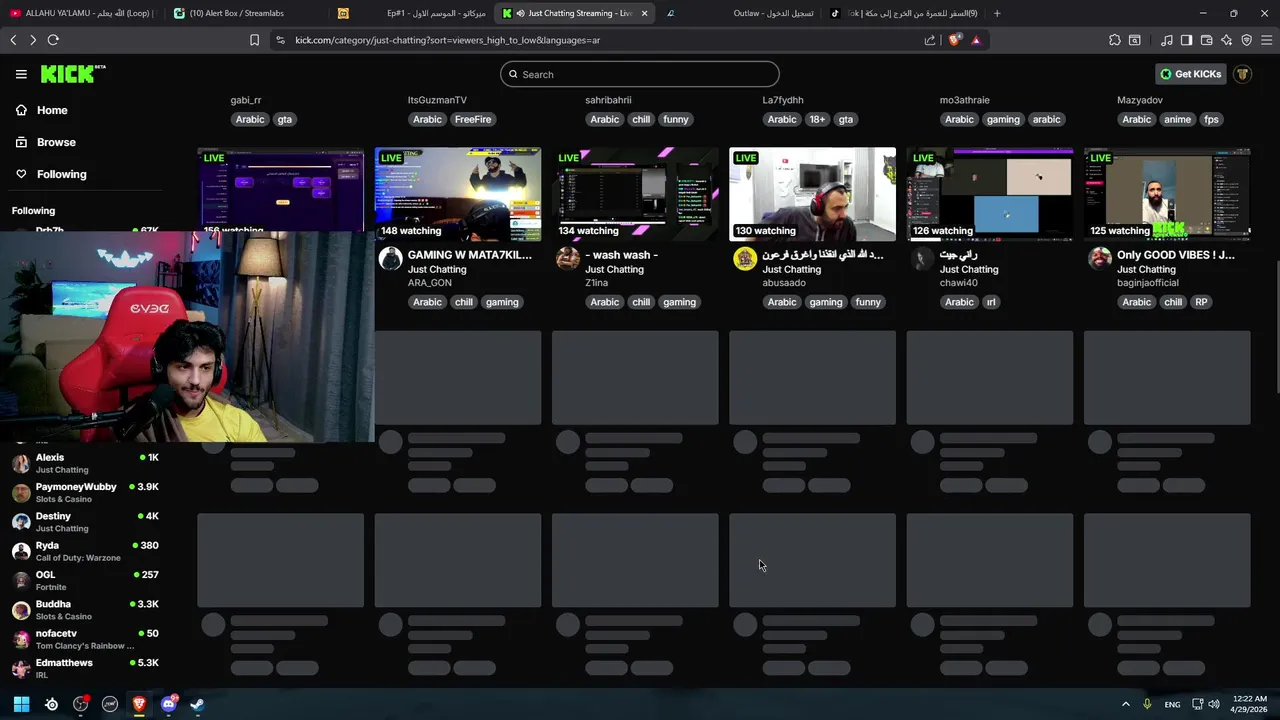Go back with browser back arrow
The image size is (1280, 720).
(x=13, y=40)
